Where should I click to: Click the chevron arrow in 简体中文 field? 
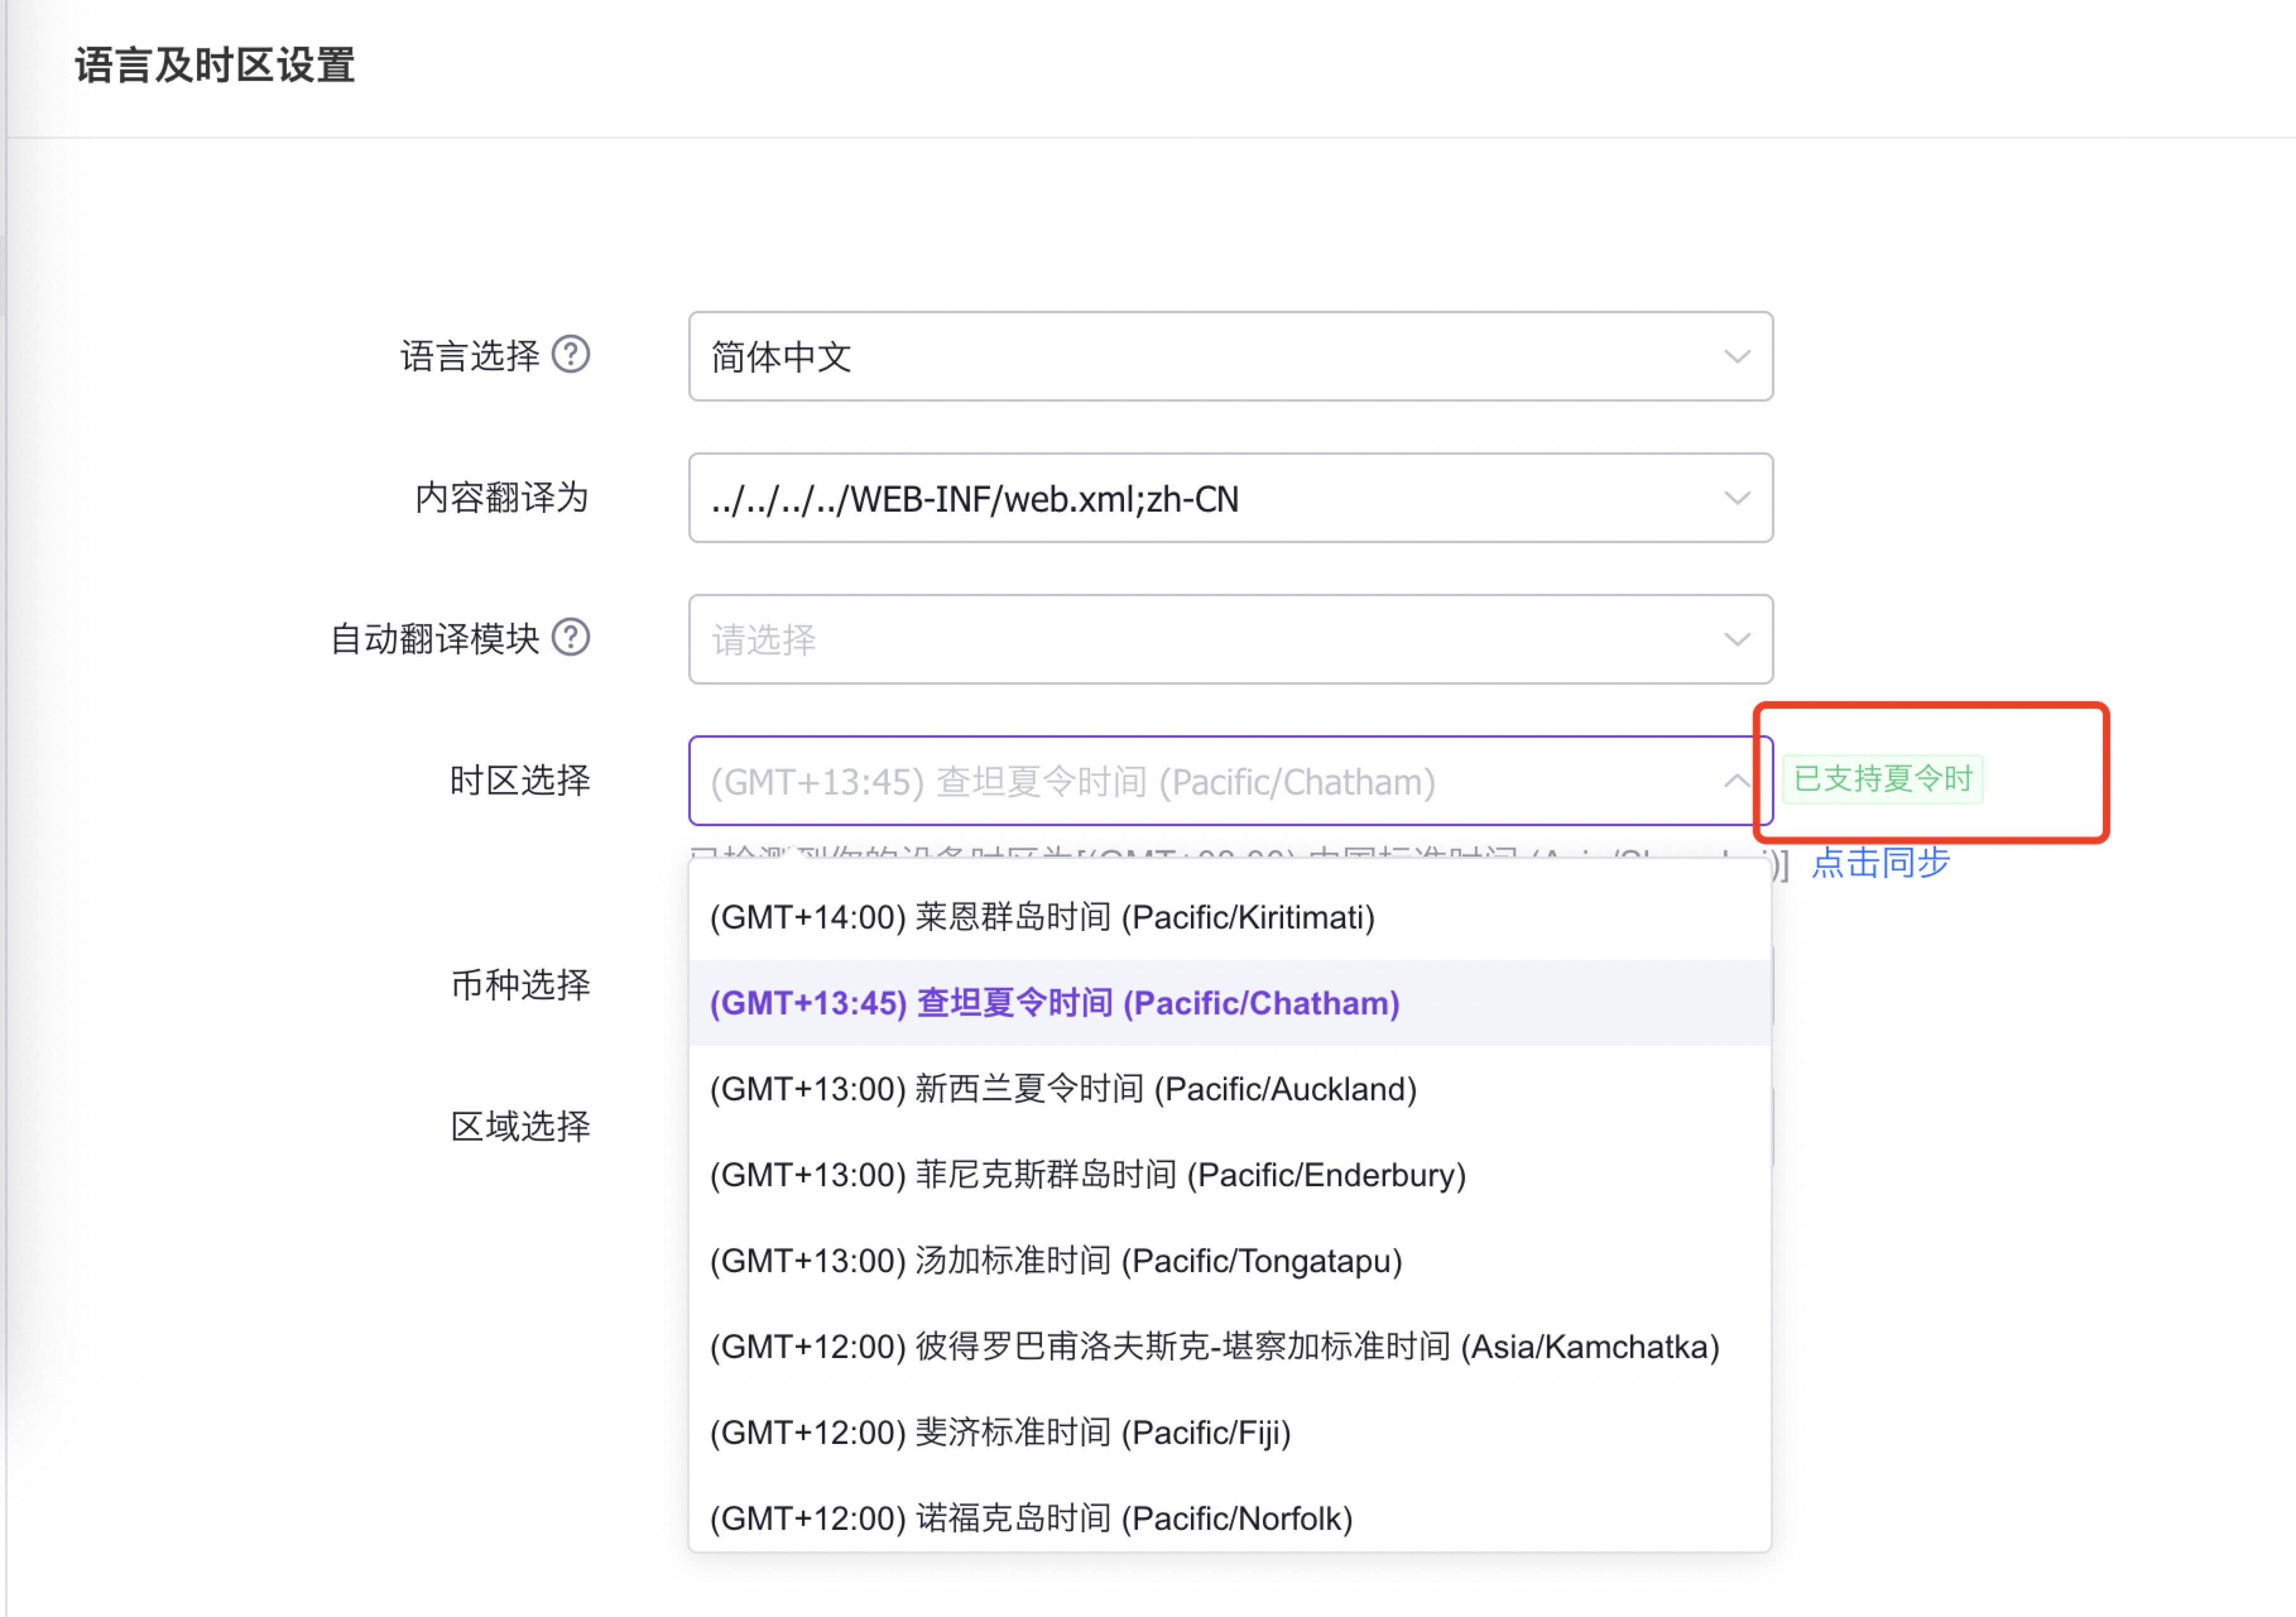(x=1737, y=357)
